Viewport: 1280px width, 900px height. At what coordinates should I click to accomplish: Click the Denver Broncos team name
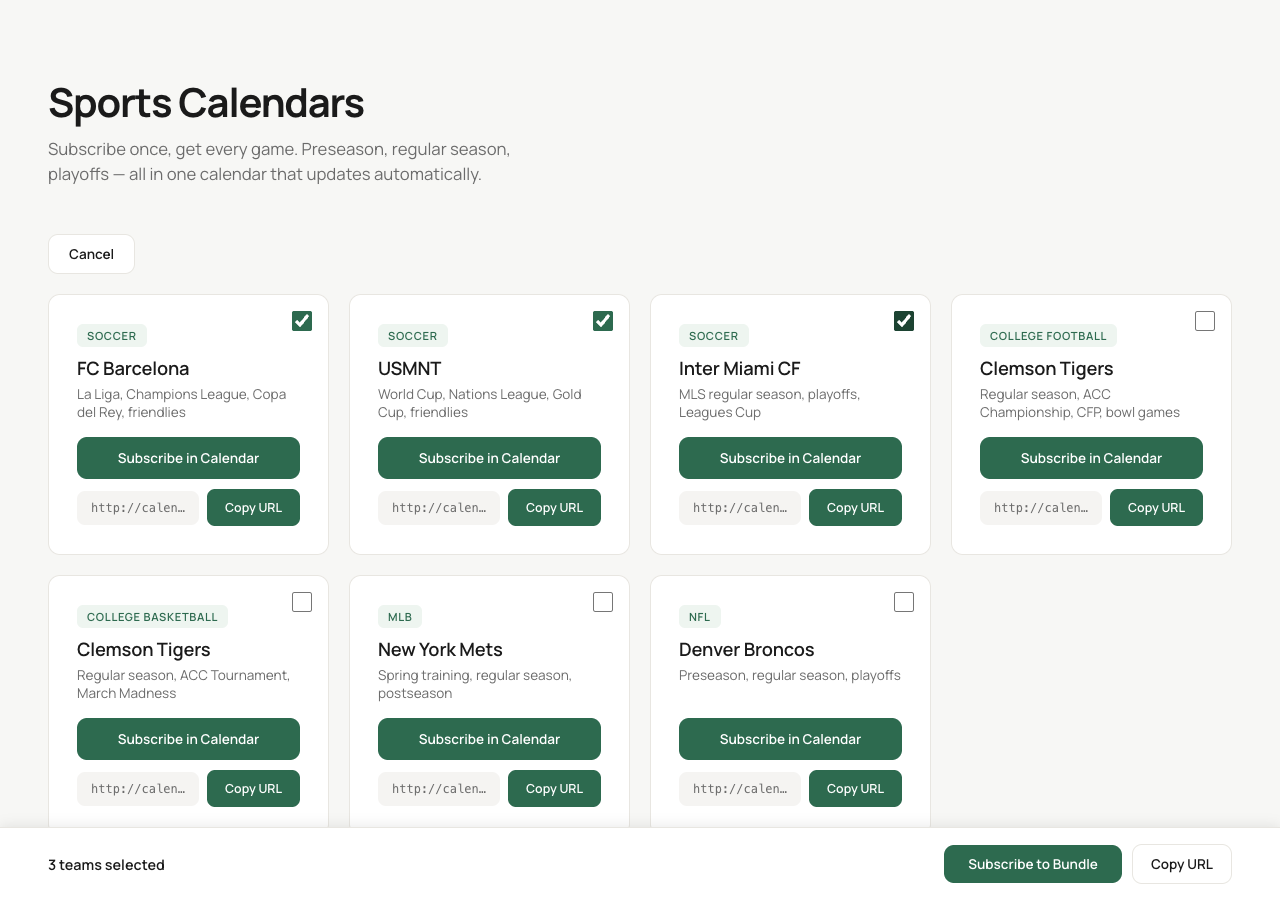click(747, 650)
